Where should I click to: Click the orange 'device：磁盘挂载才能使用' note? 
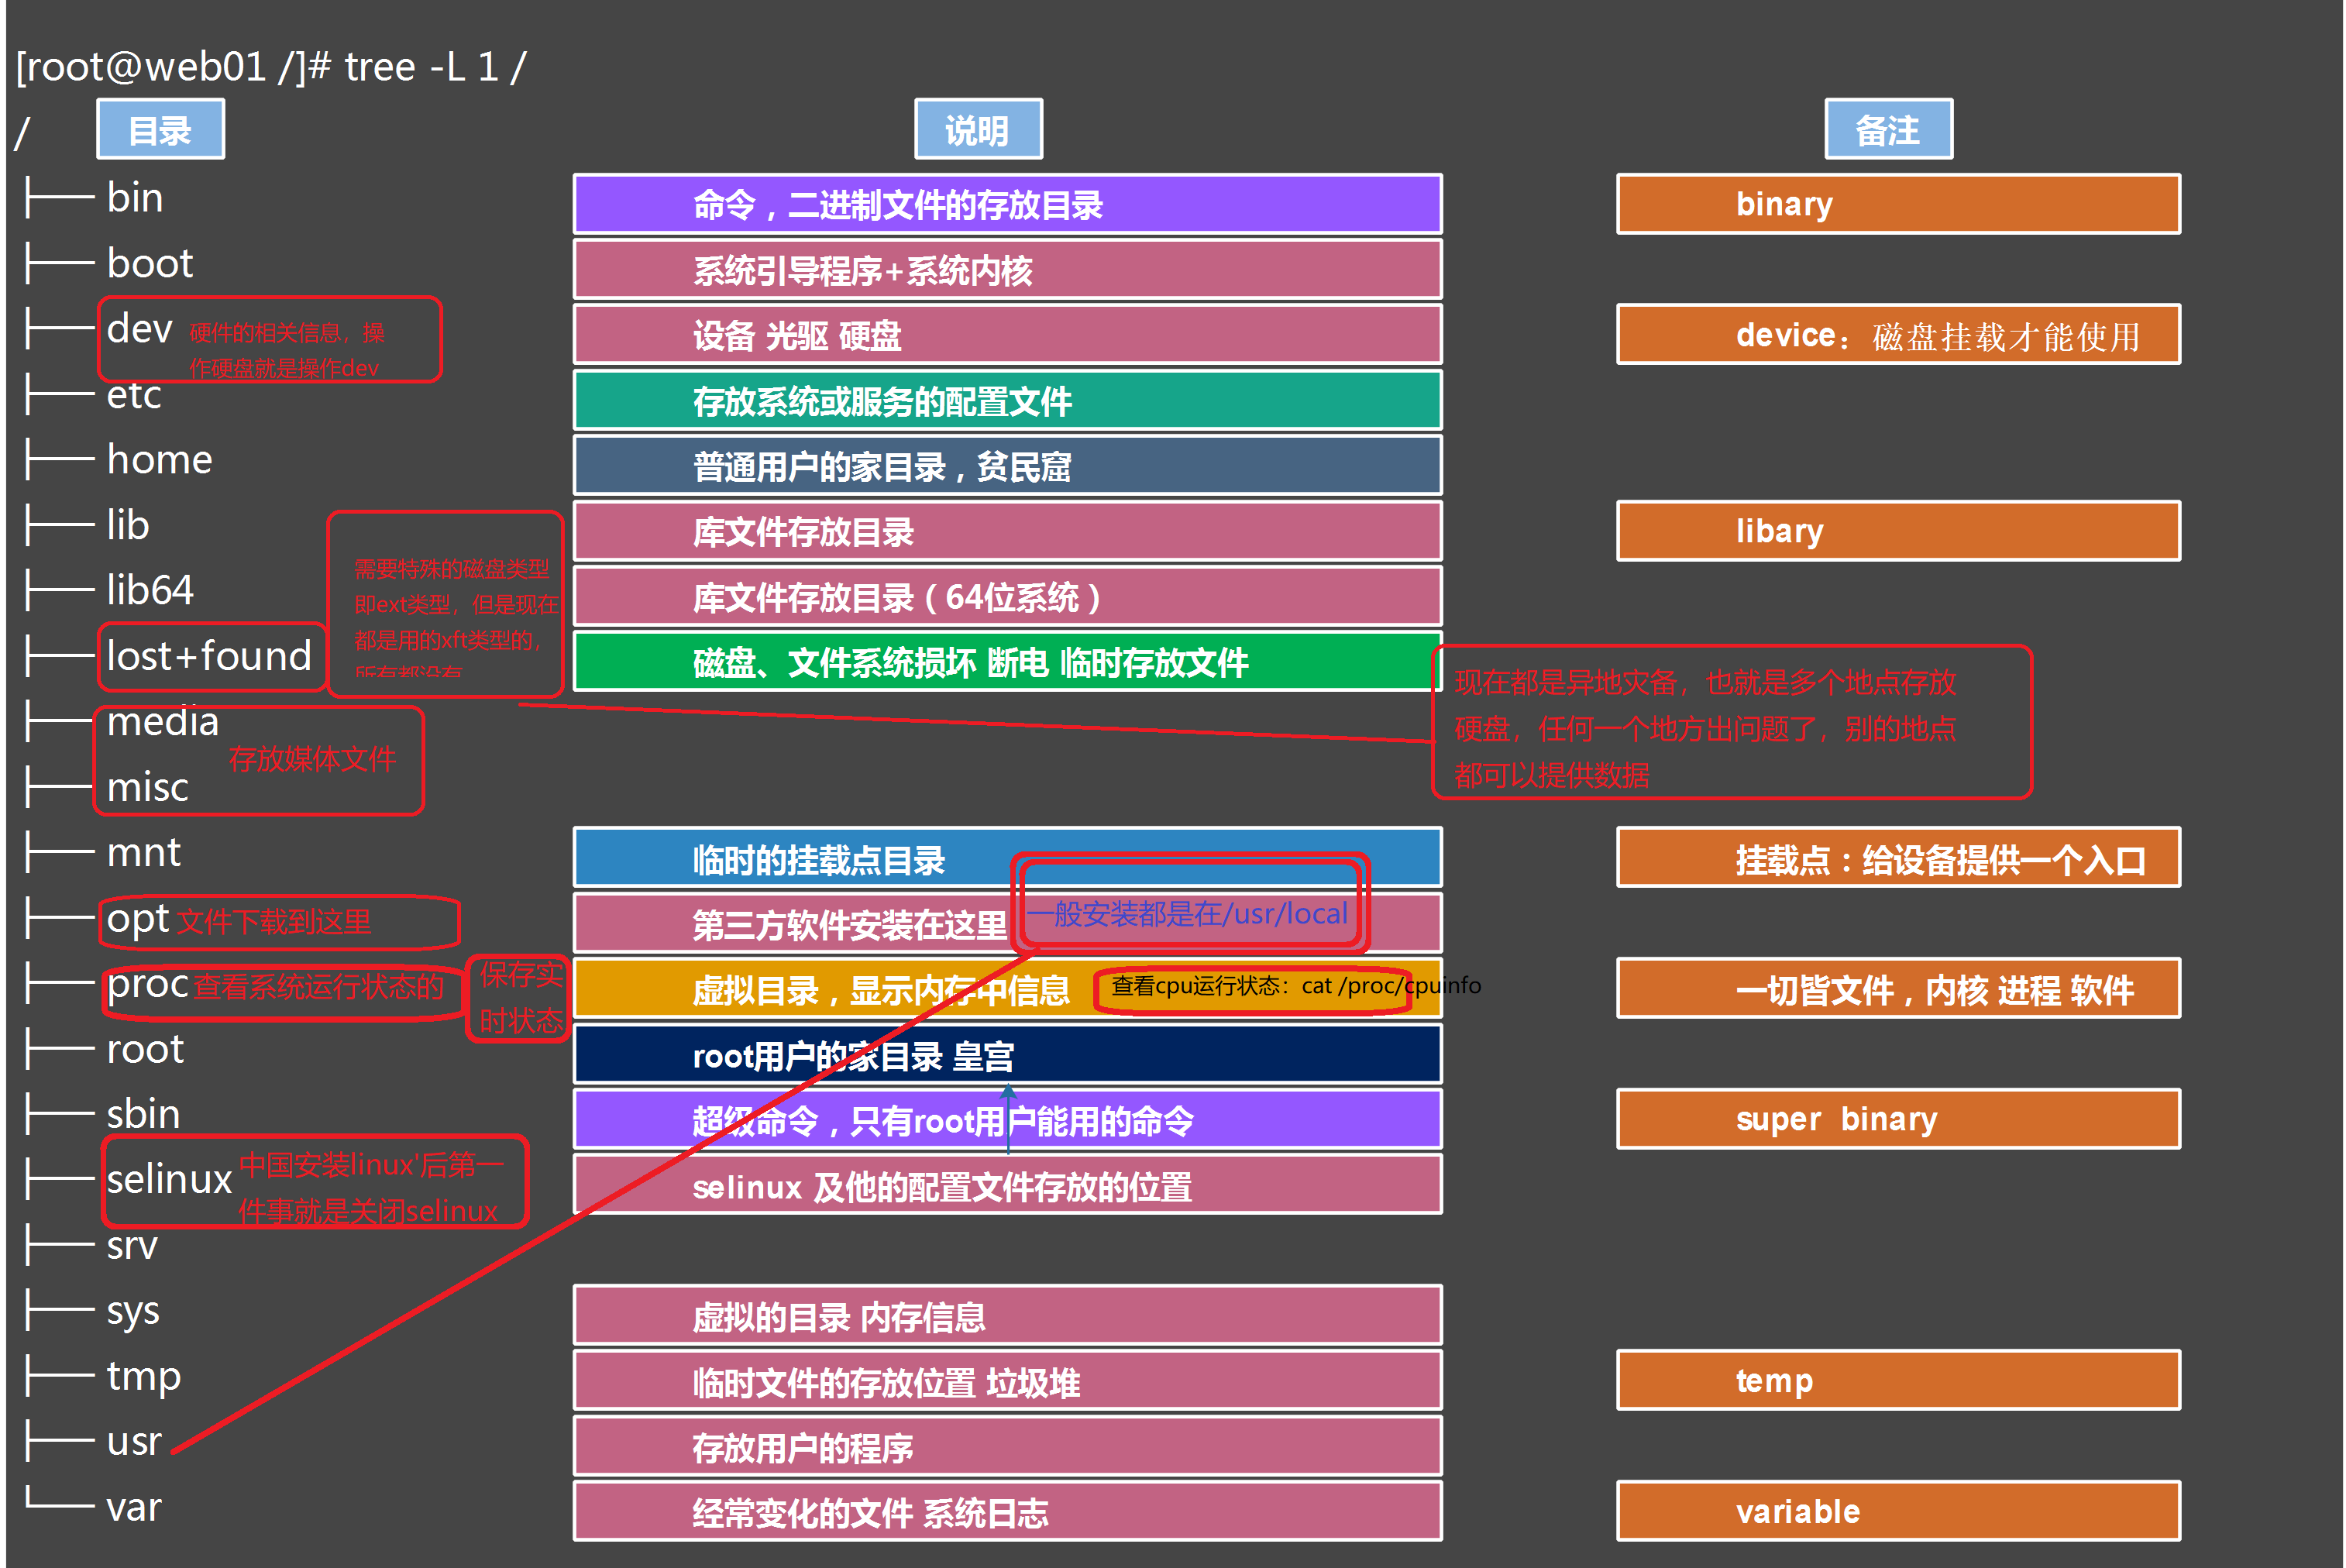click(1898, 335)
